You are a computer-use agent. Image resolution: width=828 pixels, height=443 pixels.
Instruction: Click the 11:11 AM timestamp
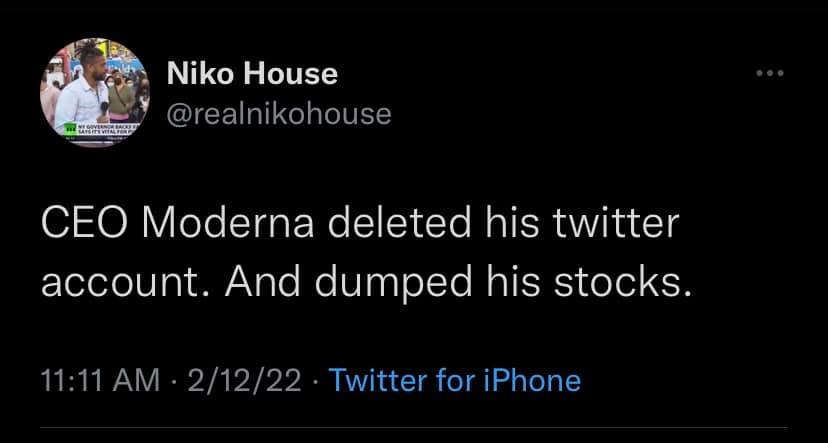(100, 380)
